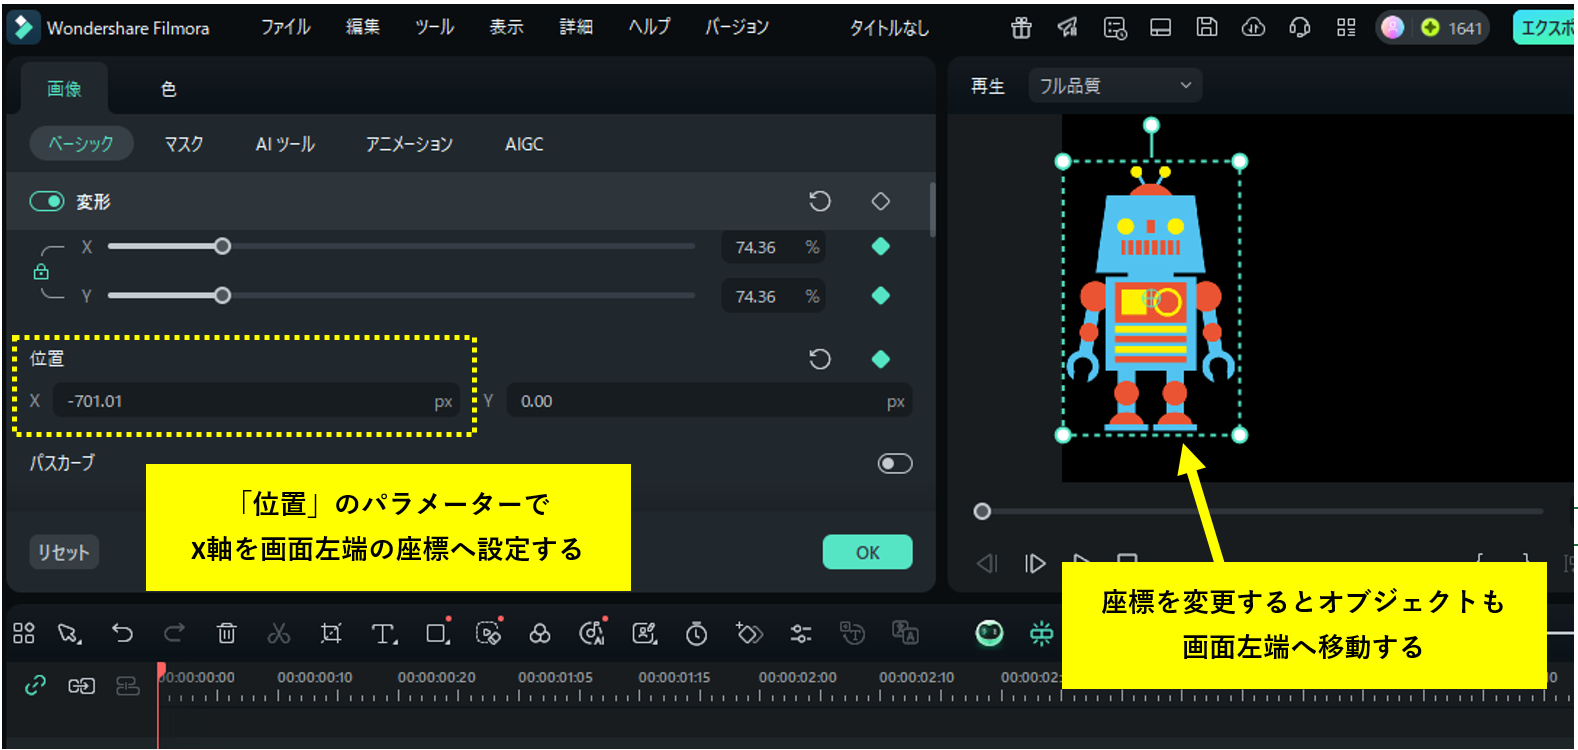The width and height of the screenshot is (1578, 750).
Task: Open the ツール menu
Action: (435, 27)
